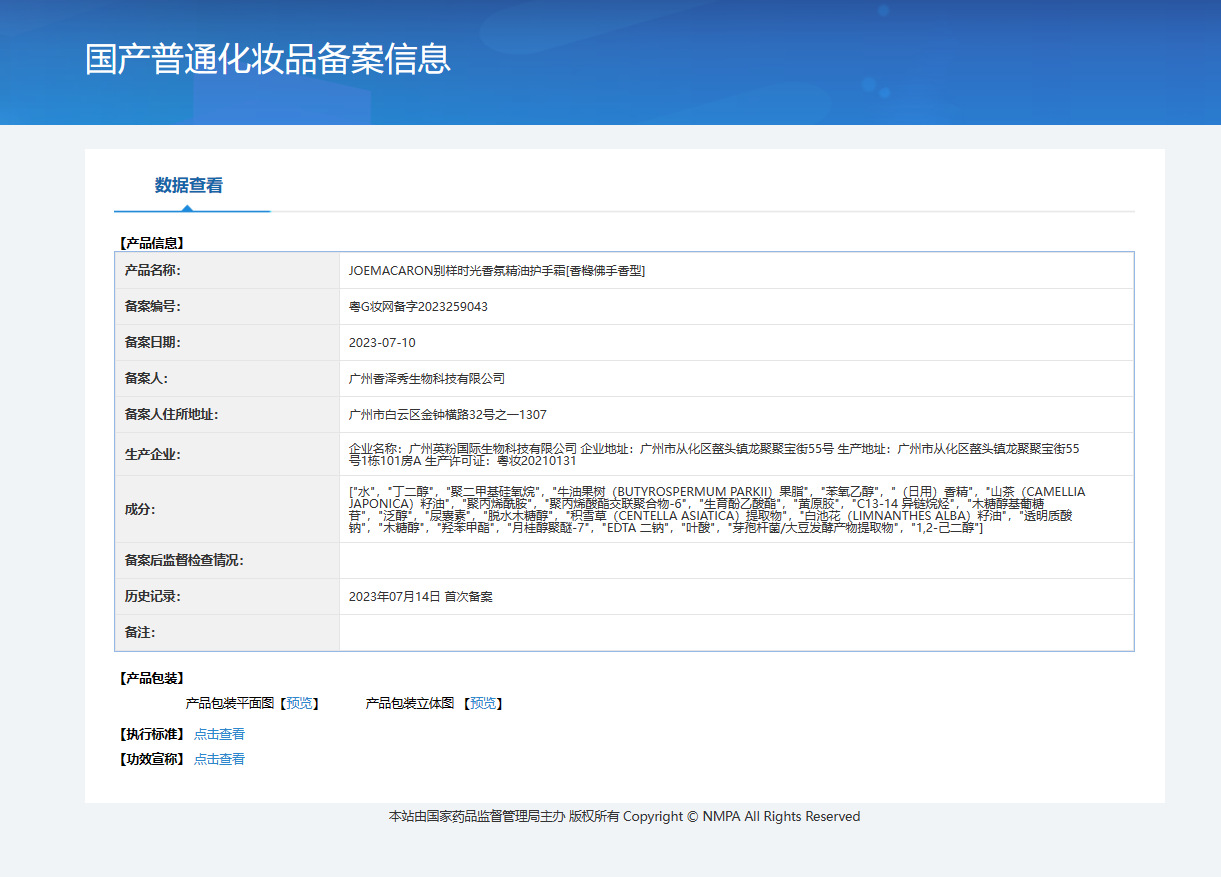Image resolution: width=1221 pixels, height=877 pixels.
Task: Click the address 广州市白云区金钟横路32号之一1307
Action: click(x=447, y=415)
